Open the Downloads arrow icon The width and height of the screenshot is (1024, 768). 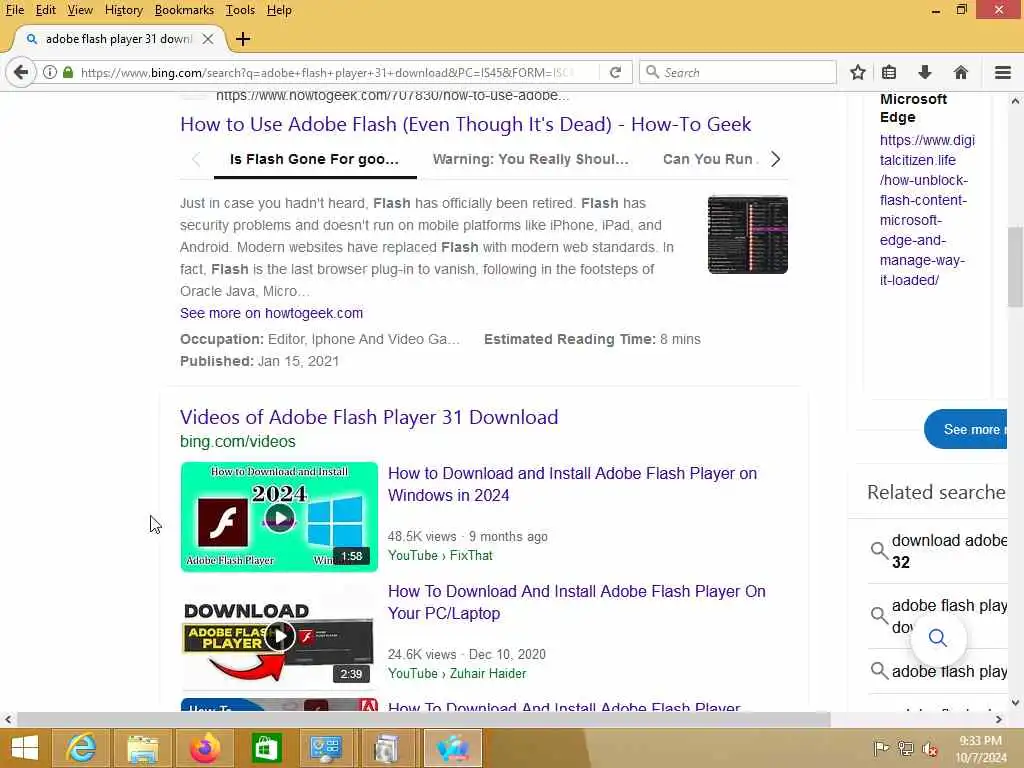point(925,72)
